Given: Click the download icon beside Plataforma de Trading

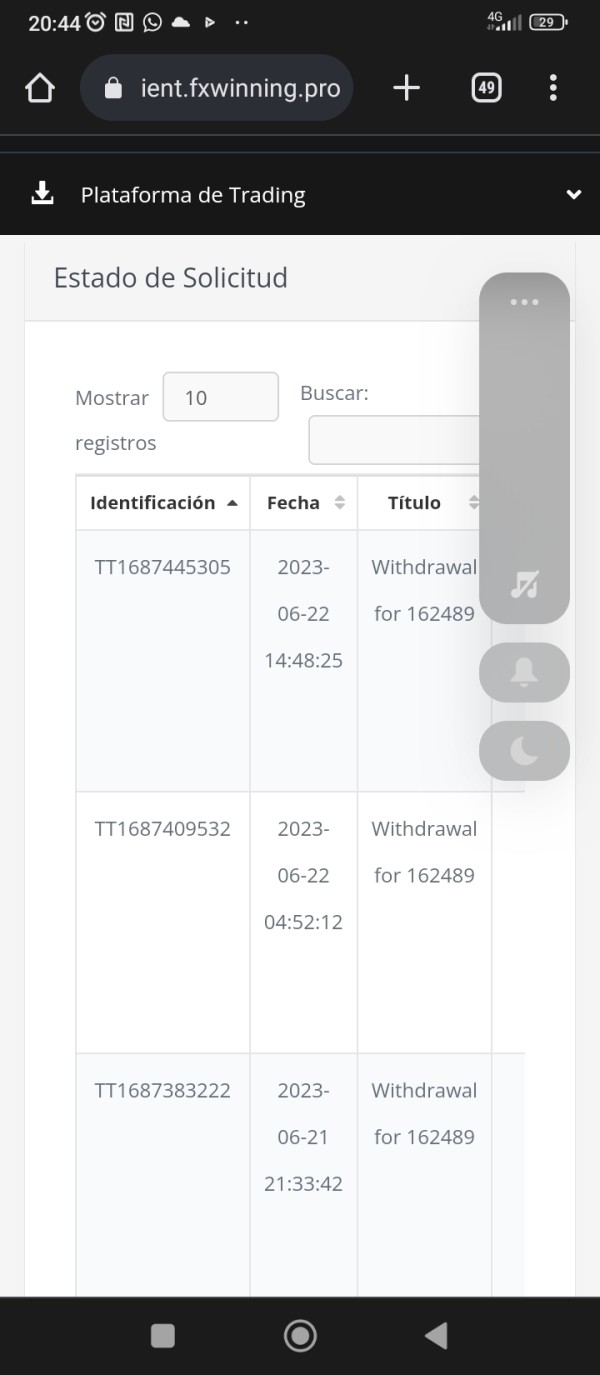Looking at the screenshot, I should pos(42,194).
